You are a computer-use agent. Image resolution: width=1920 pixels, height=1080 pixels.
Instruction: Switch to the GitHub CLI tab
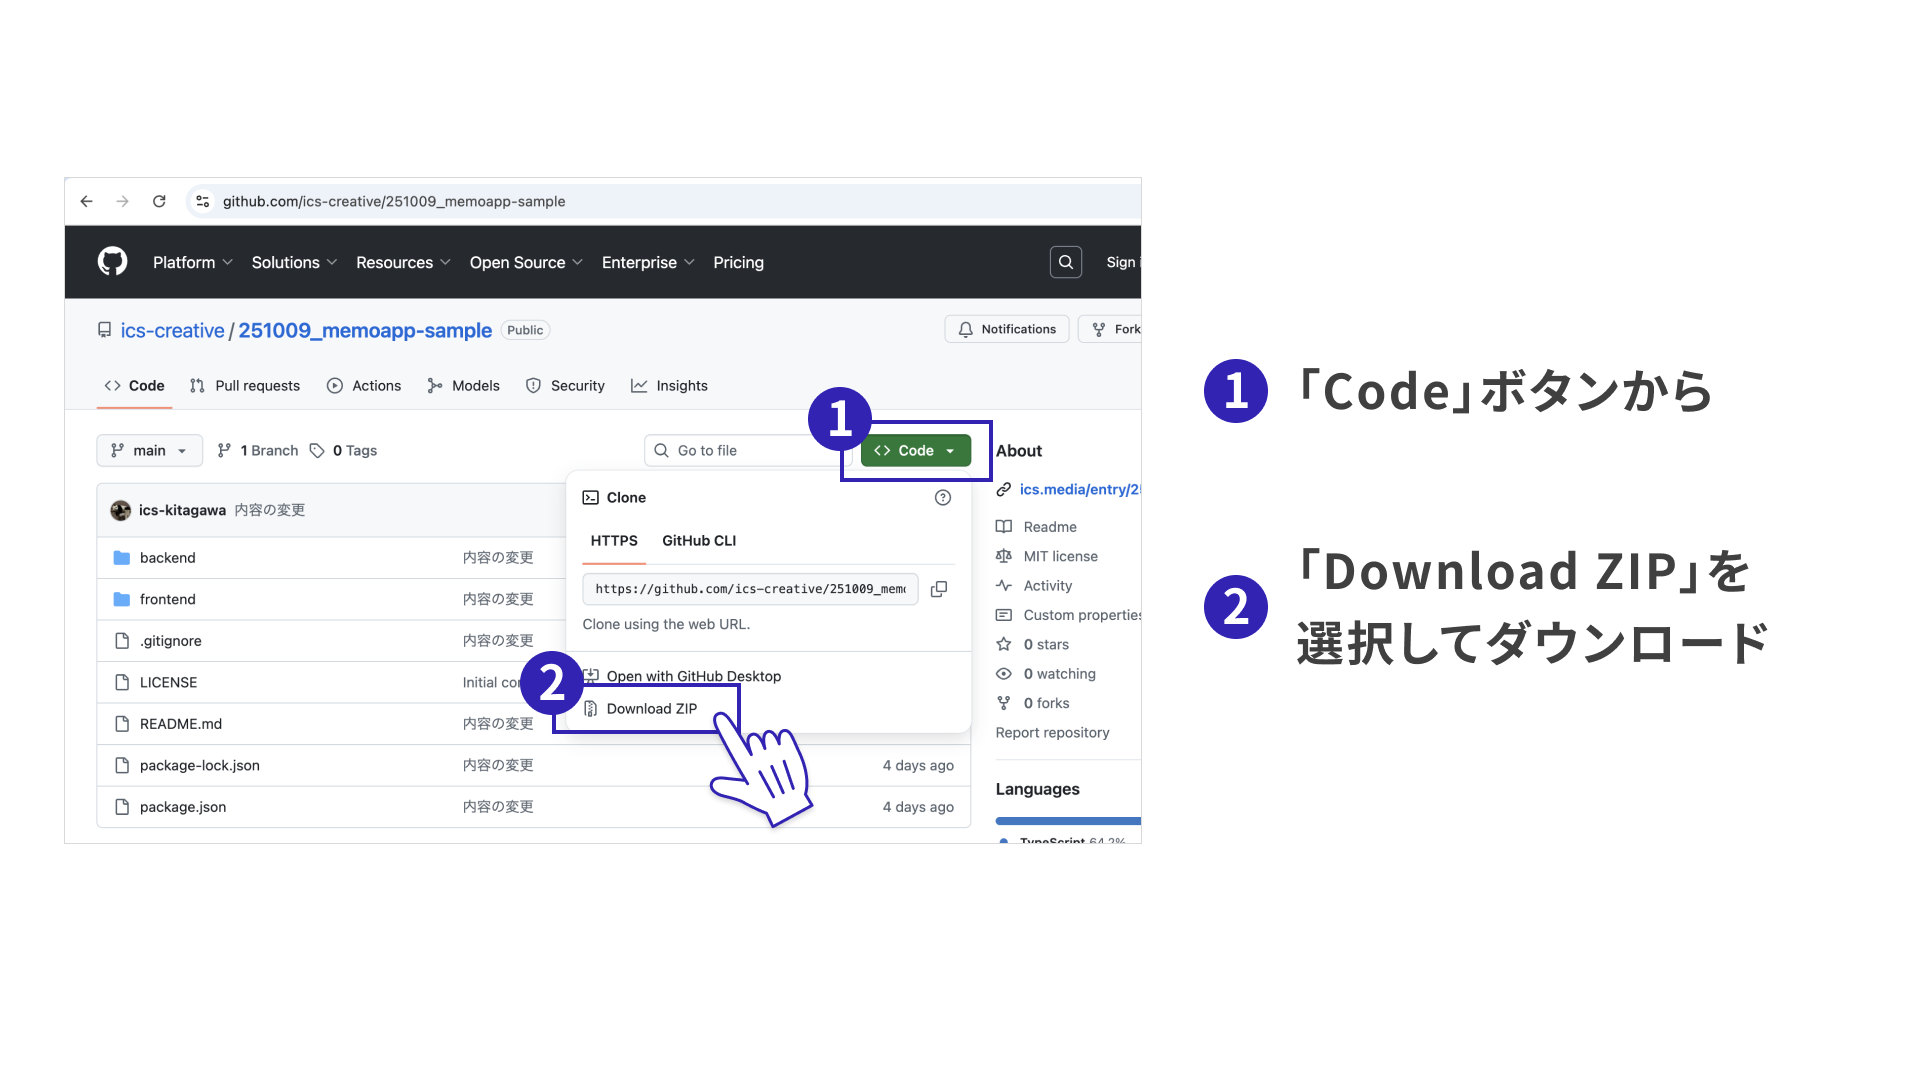[x=698, y=541]
